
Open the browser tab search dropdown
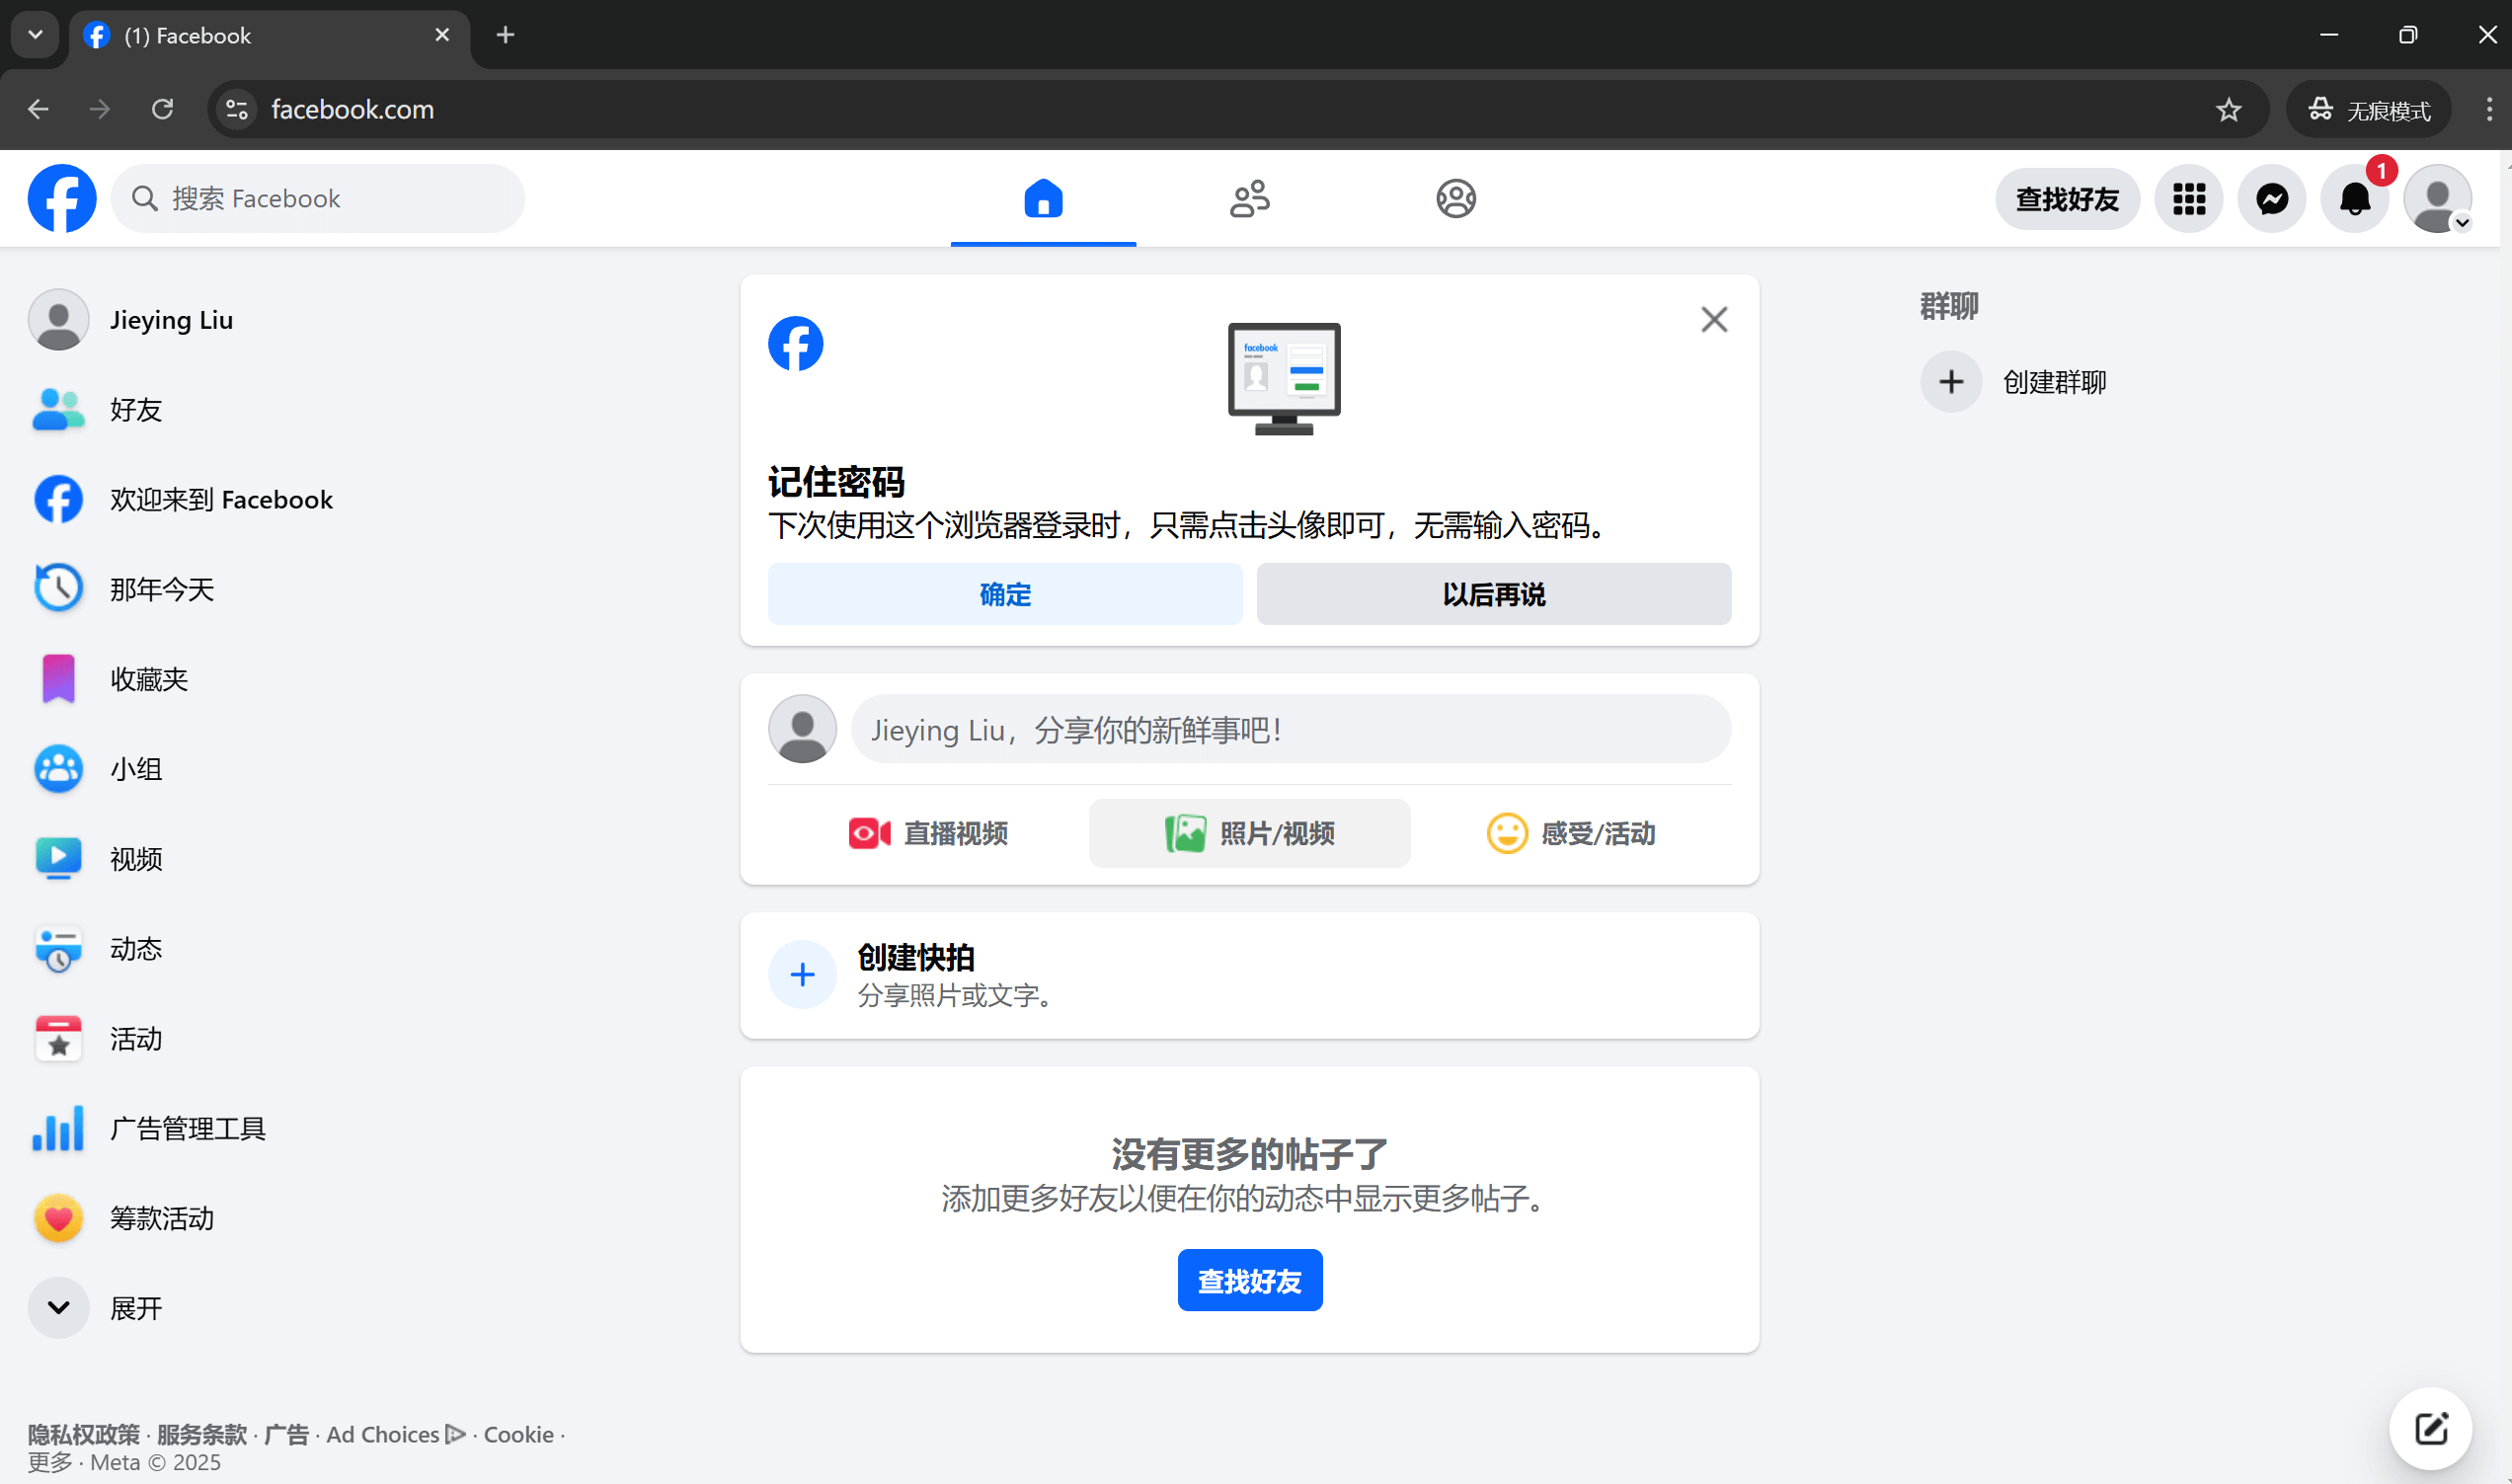click(x=34, y=34)
